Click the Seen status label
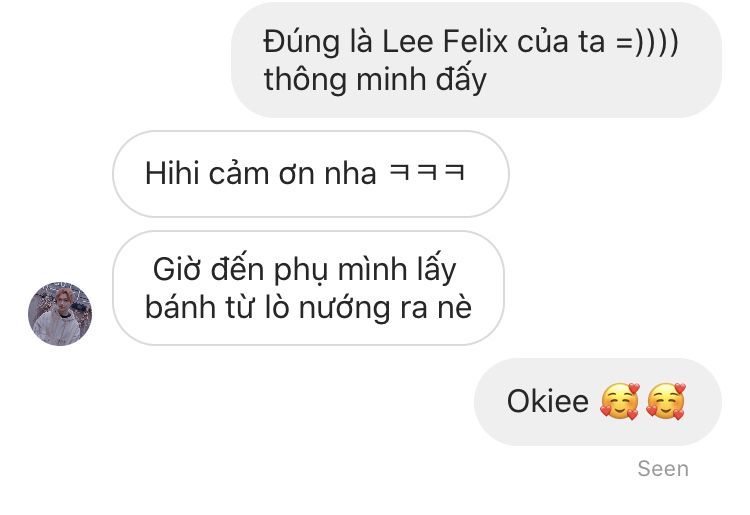Screen dimensions: 750x515 point(663,469)
